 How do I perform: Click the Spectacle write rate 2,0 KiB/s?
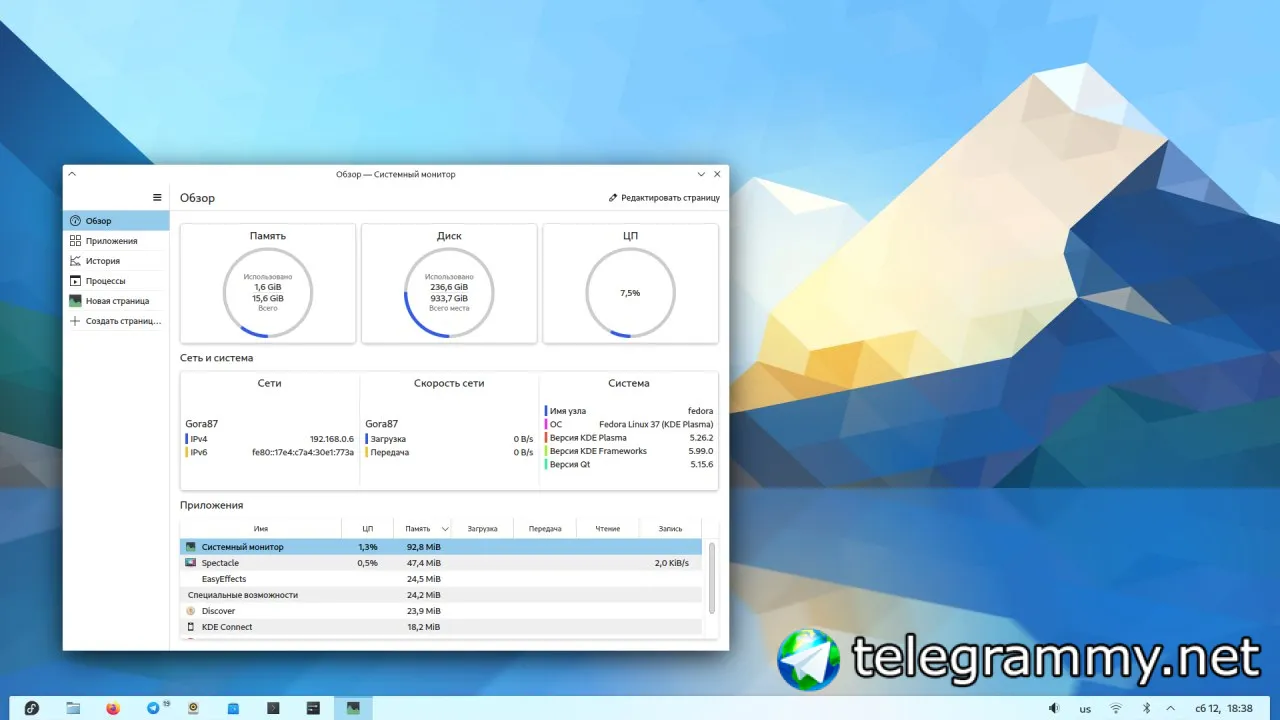pyautogui.click(x=672, y=563)
